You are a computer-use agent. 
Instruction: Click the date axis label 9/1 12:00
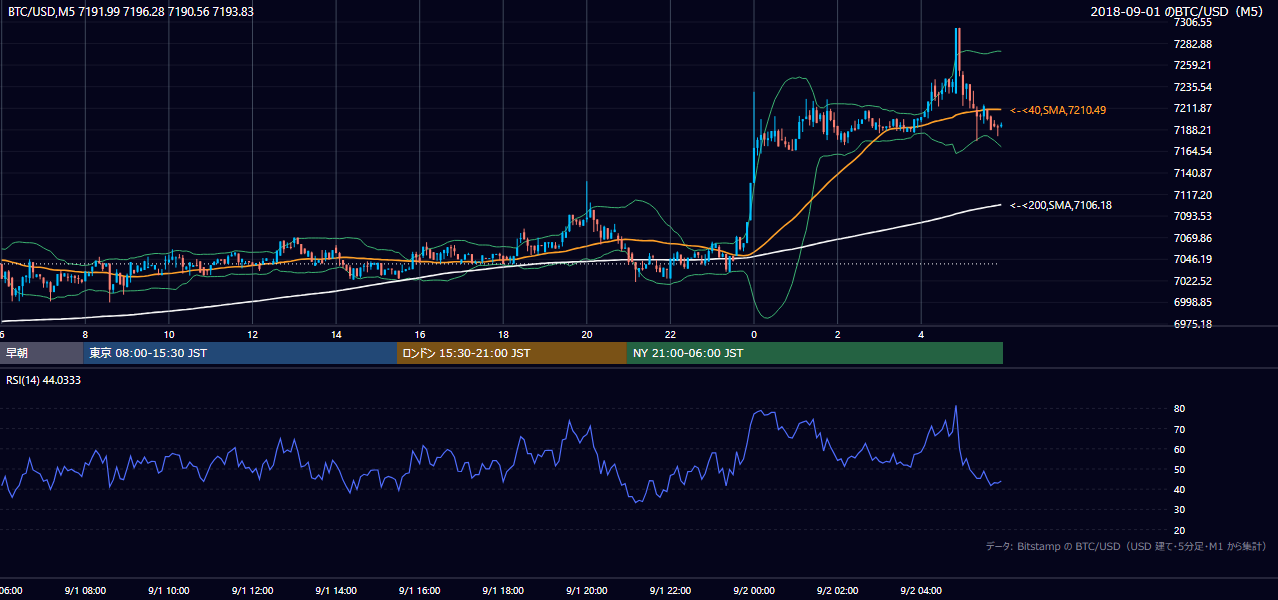click(252, 590)
